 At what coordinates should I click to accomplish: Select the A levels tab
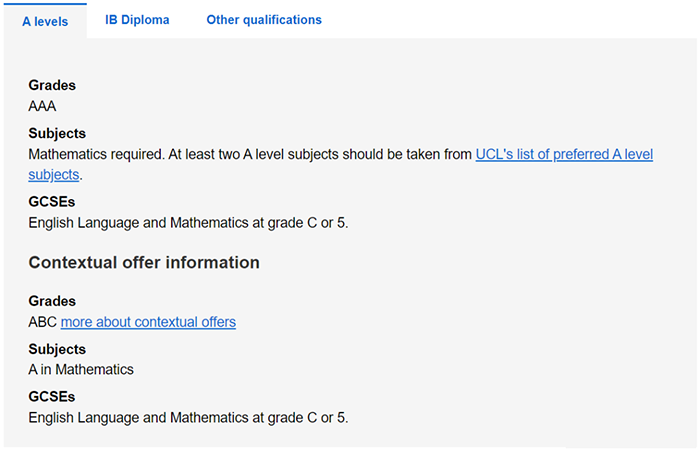[x=45, y=21]
